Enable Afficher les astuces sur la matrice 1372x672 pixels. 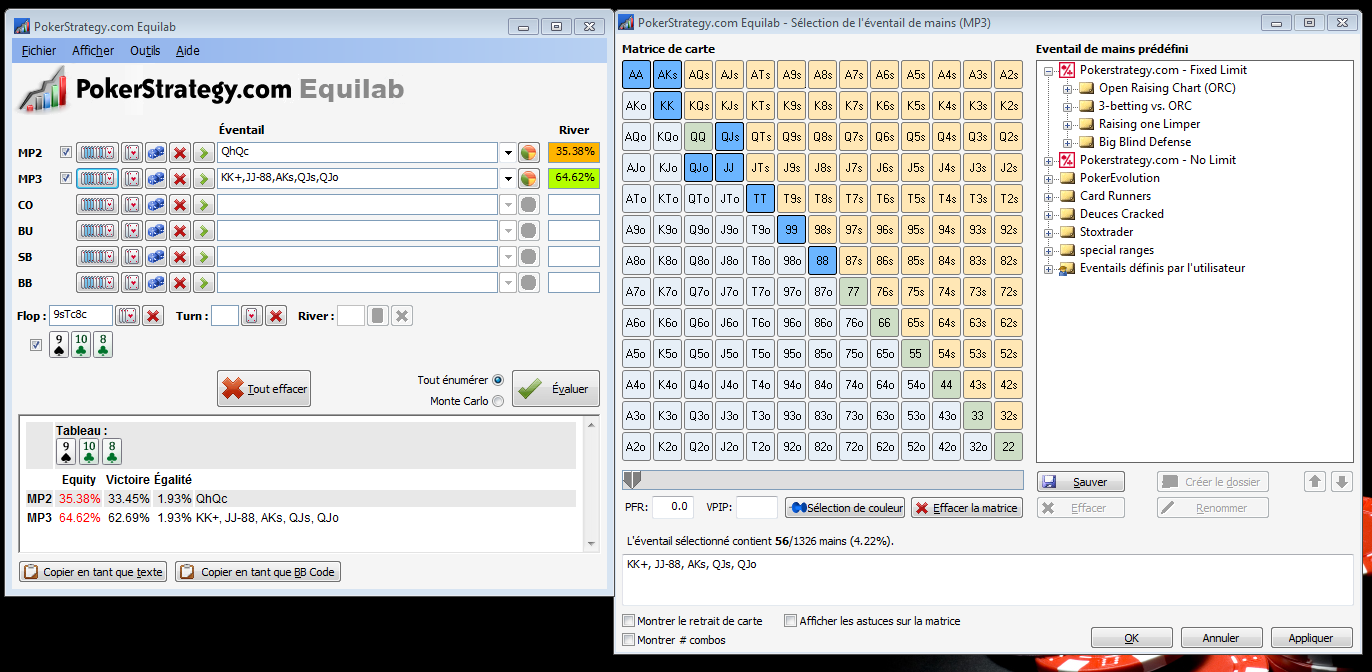790,621
